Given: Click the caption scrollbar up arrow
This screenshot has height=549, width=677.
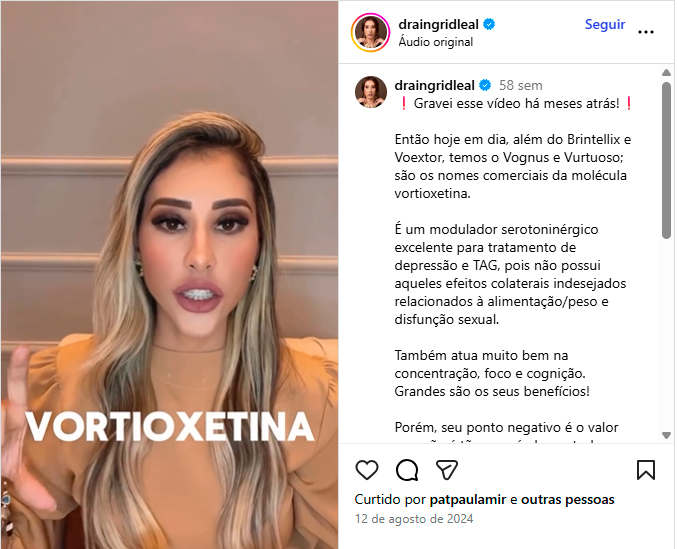Looking at the screenshot, I should [x=666, y=73].
